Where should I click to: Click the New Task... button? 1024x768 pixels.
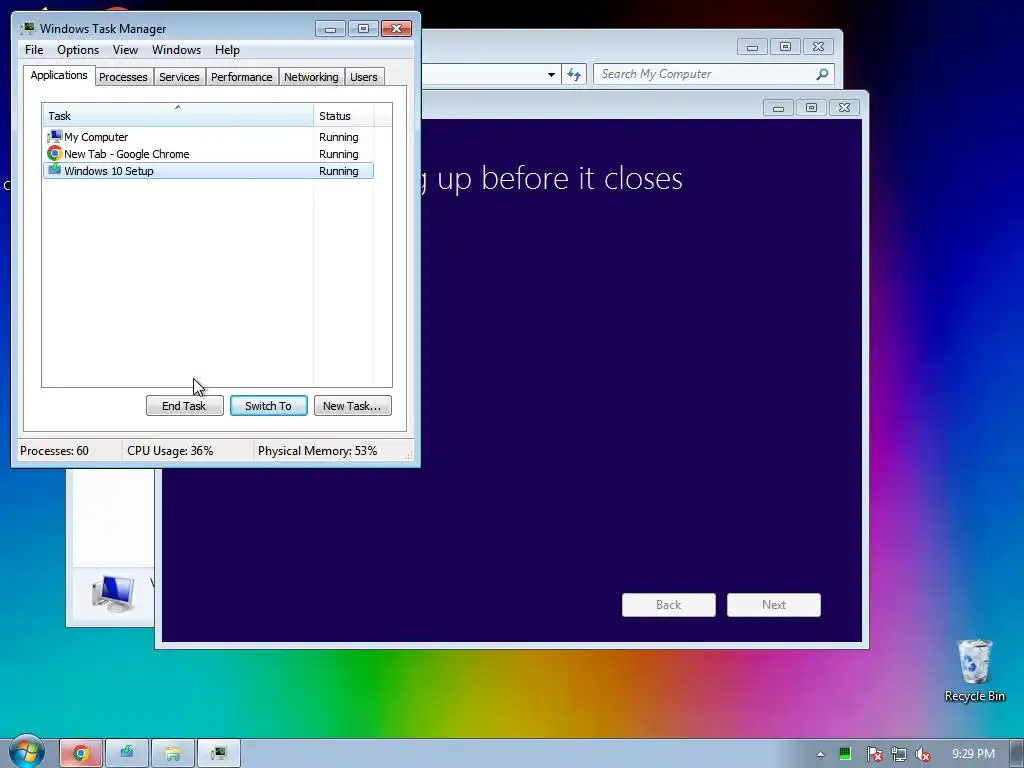click(353, 406)
